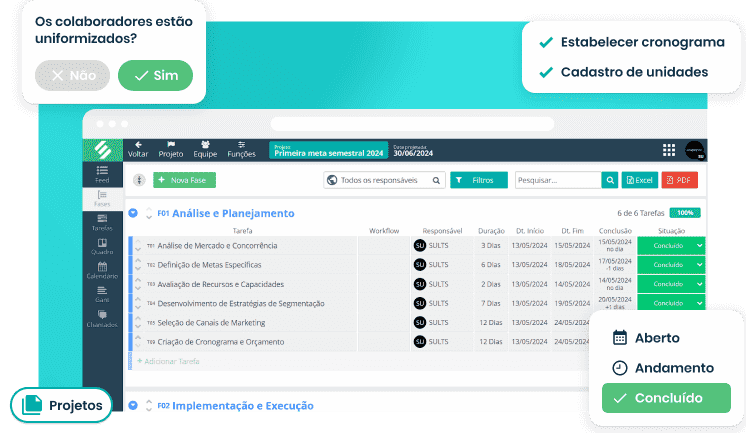Viewport: 746px width, 433px height.
Task: Click Adicionar Tarefa link
Action: tap(168, 361)
